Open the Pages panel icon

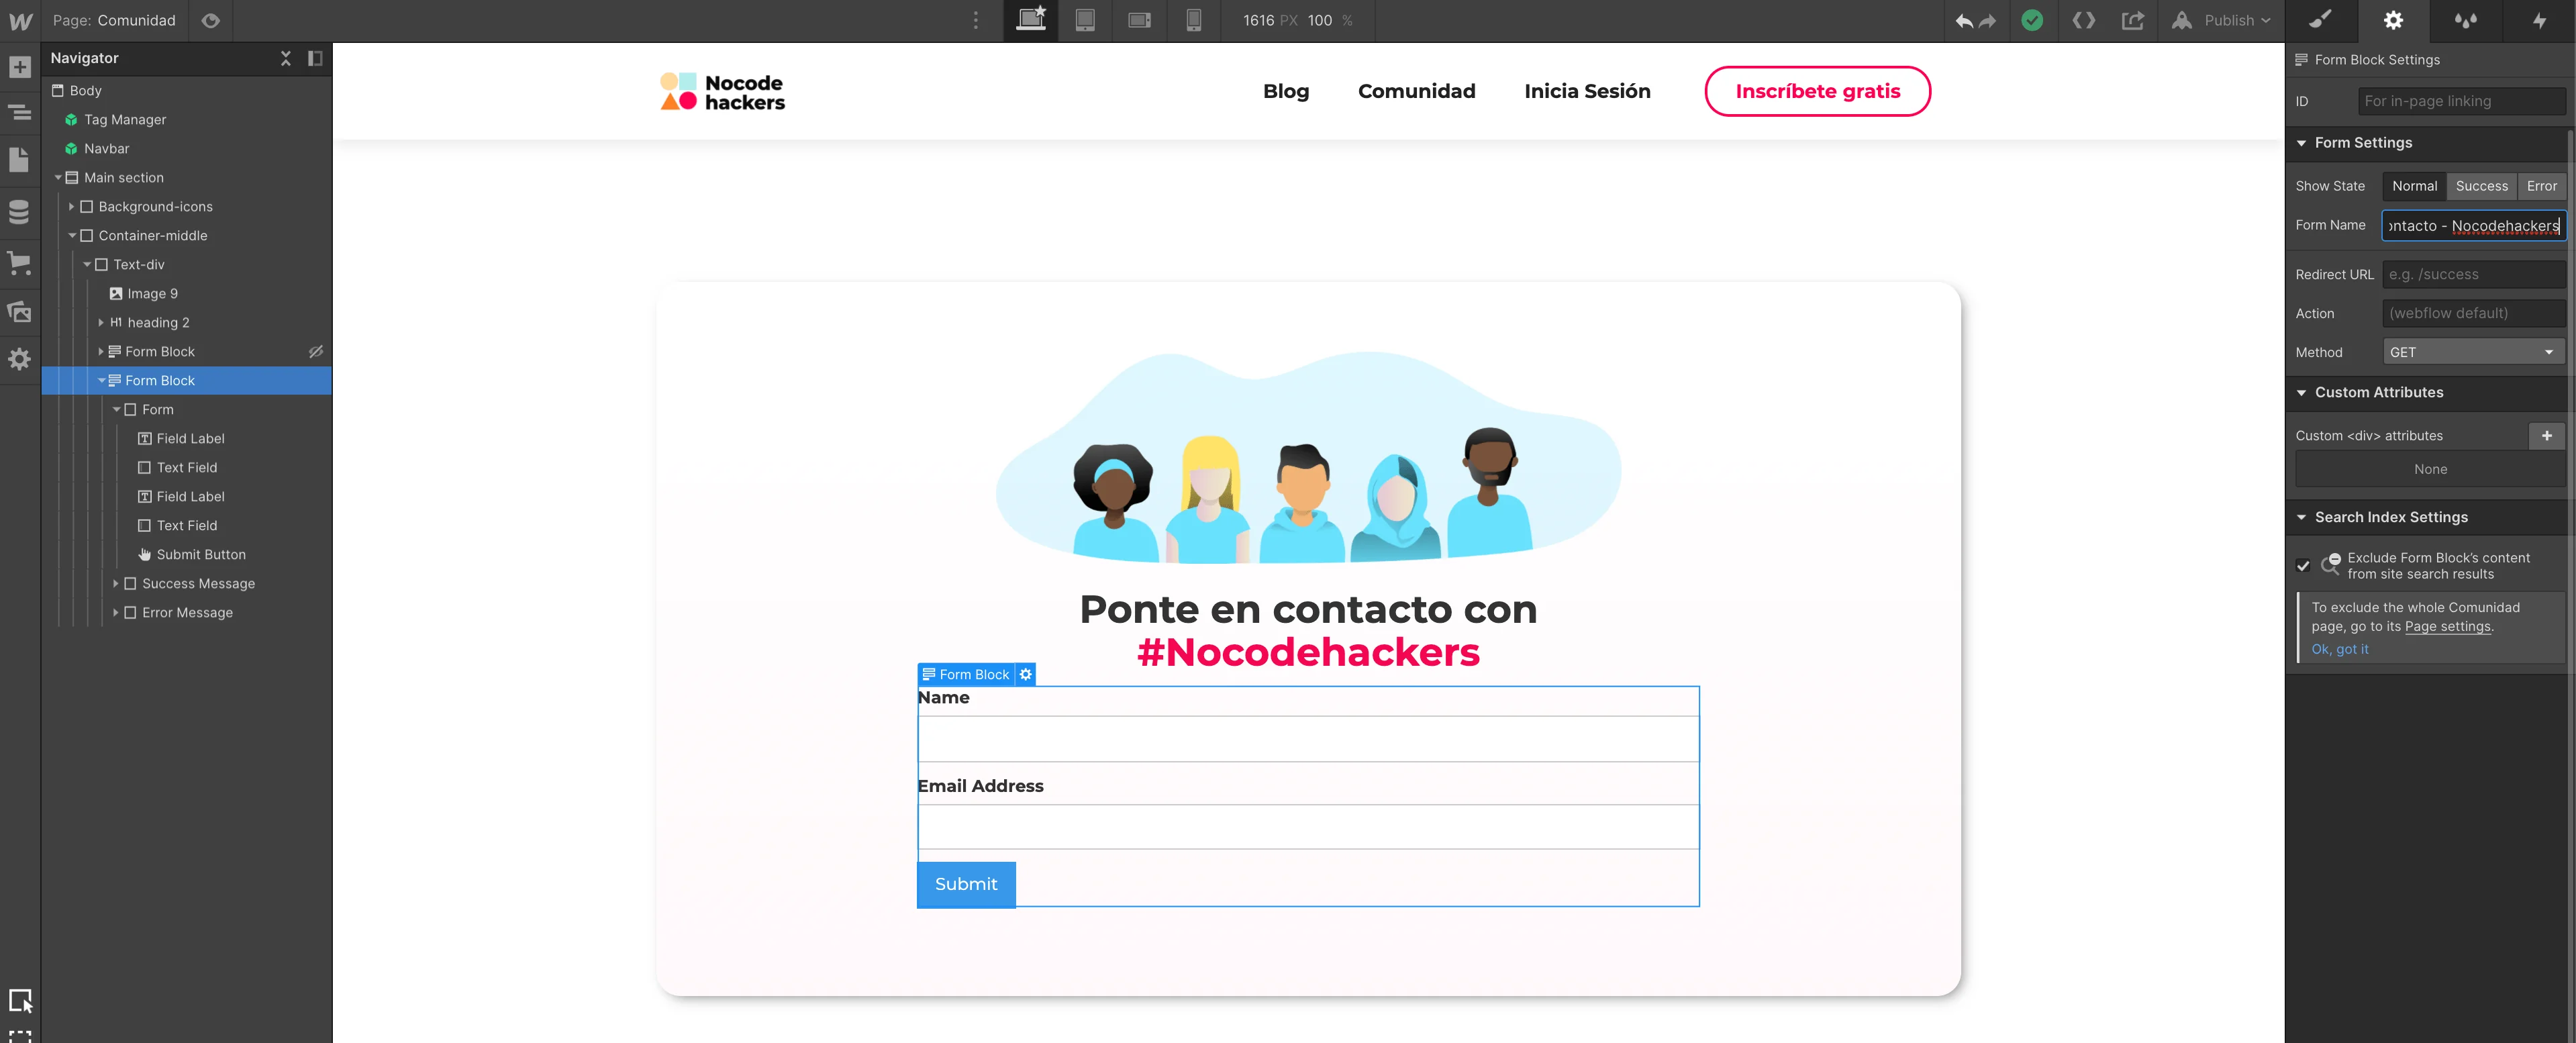[x=20, y=160]
